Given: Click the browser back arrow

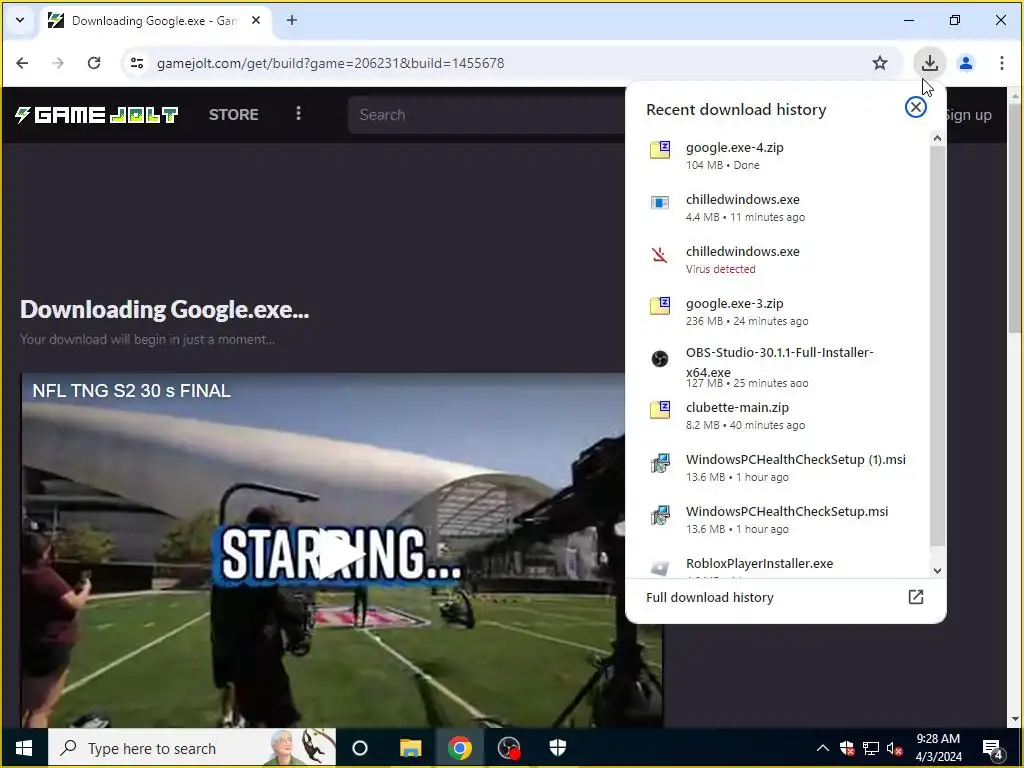Looking at the screenshot, I should tap(22, 63).
